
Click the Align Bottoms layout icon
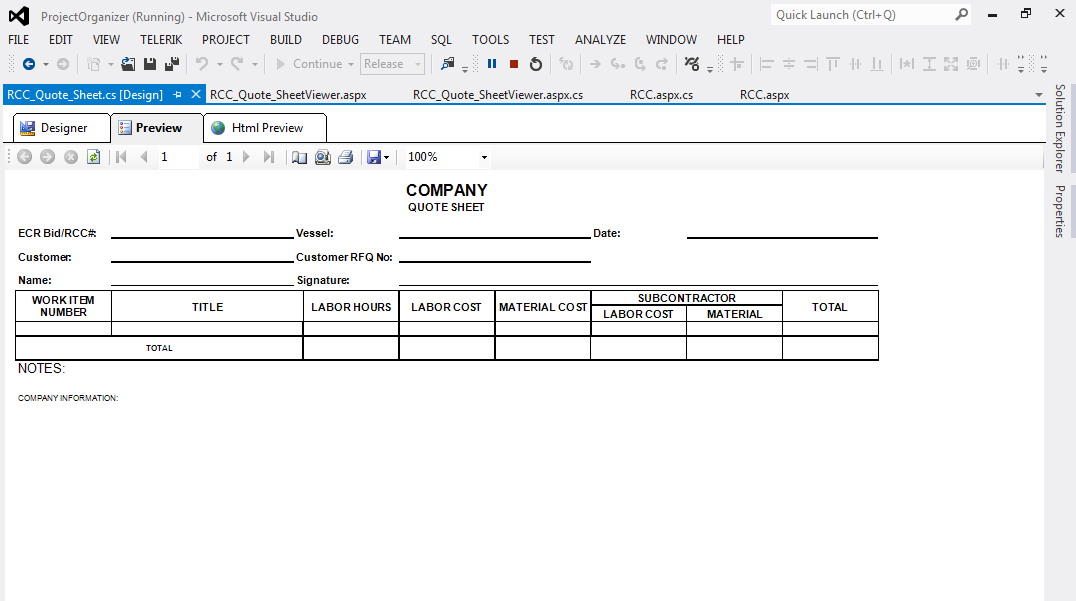pos(876,64)
